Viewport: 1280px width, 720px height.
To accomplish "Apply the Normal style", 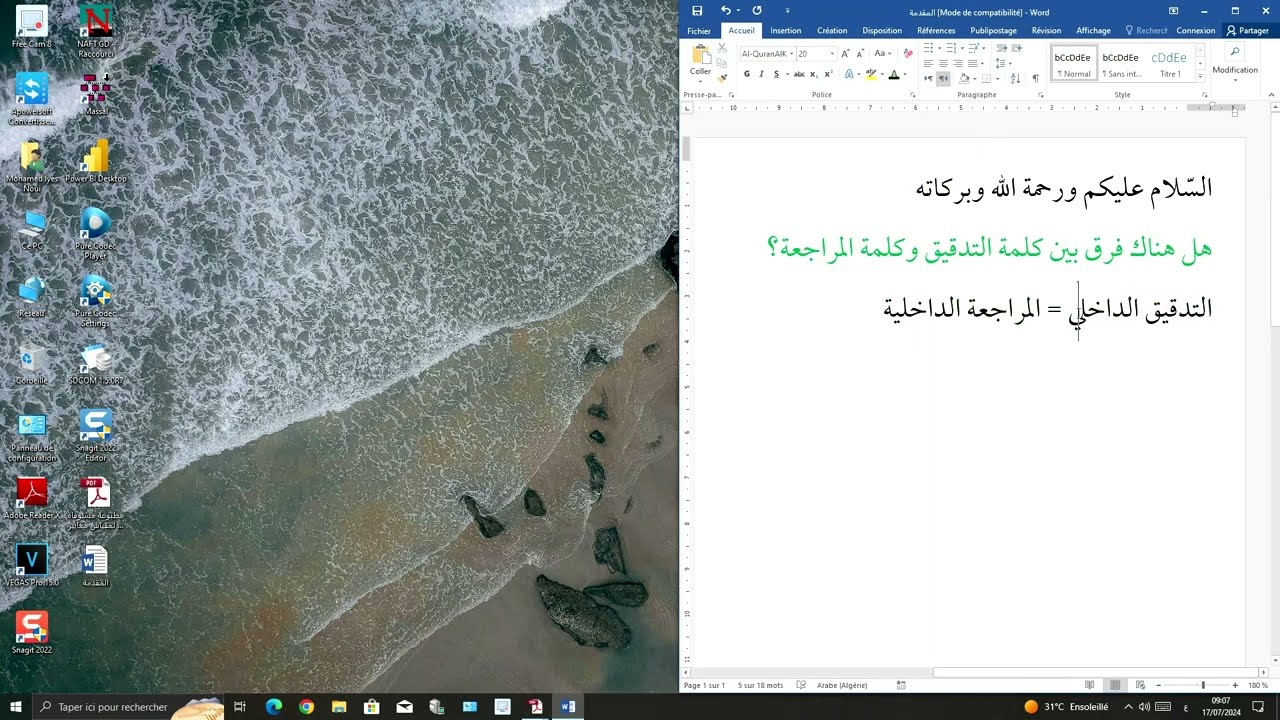I will pyautogui.click(x=1073, y=63).
